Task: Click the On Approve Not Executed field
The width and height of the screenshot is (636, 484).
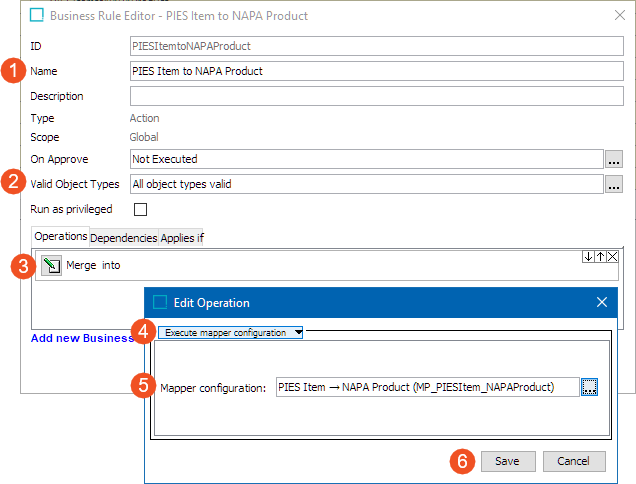Action: tap(367, 159)
